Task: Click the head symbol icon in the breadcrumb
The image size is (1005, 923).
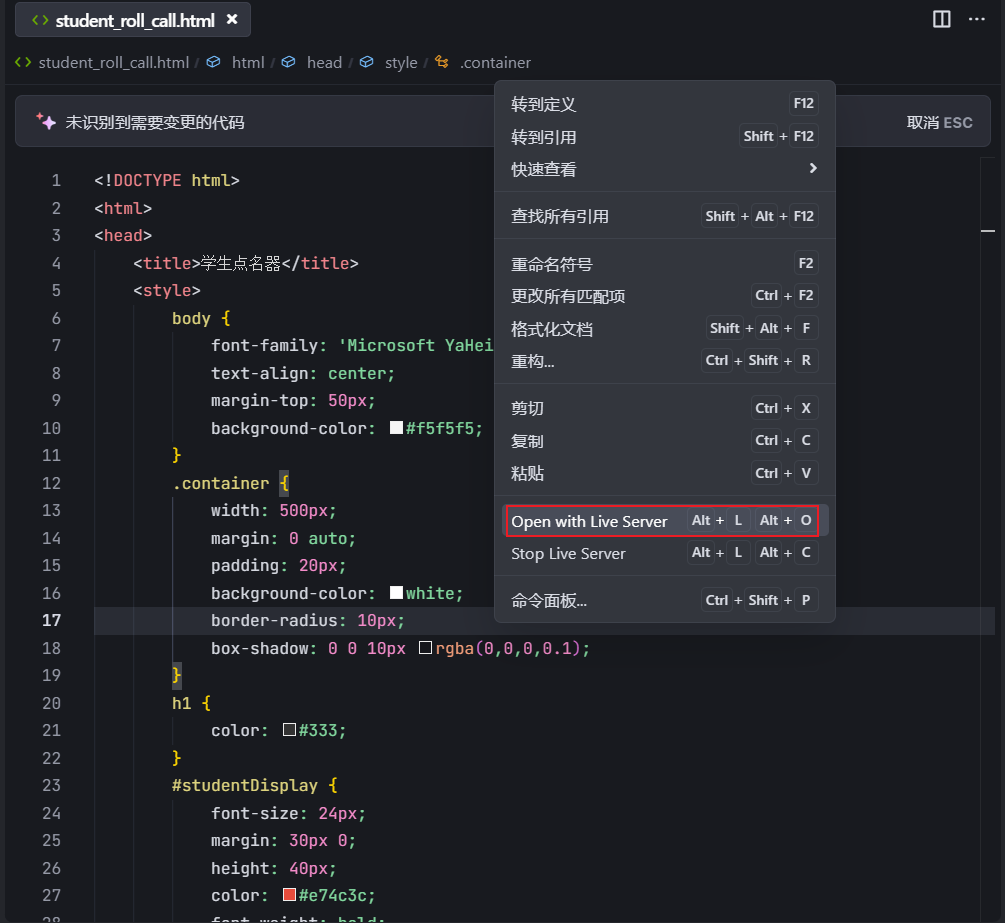Action: click(289, 62)
